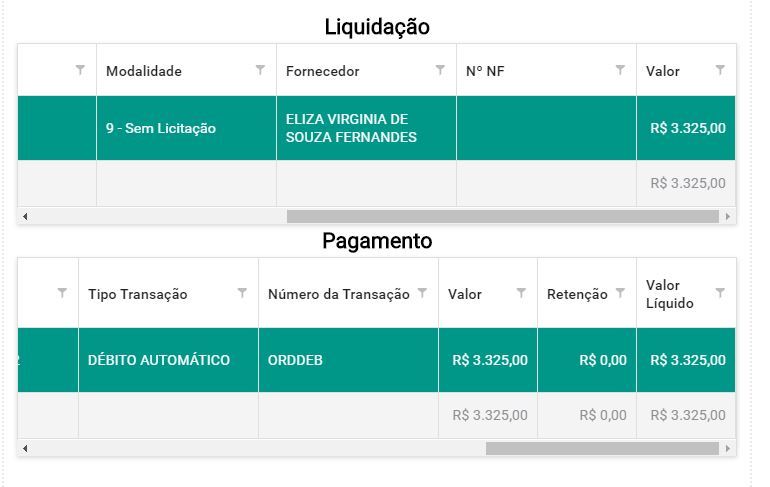Sort by Fornecedor column header

(323, 71)
